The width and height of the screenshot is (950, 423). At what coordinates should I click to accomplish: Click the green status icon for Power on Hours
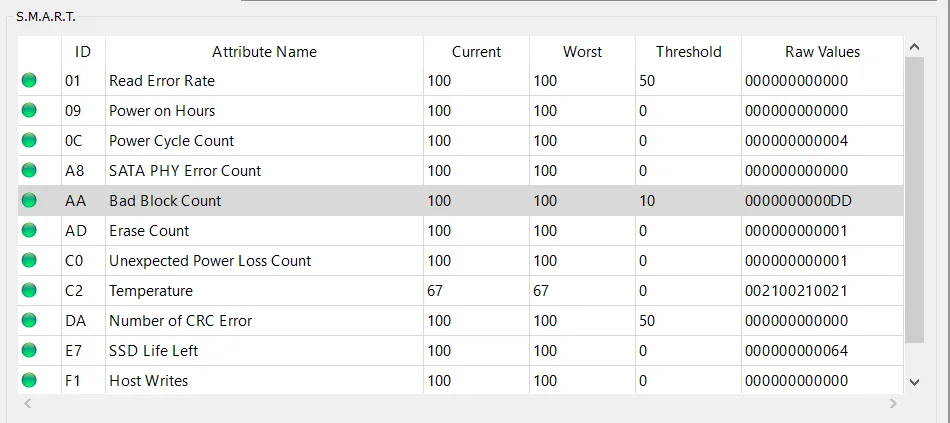click(x=29, y=111)
